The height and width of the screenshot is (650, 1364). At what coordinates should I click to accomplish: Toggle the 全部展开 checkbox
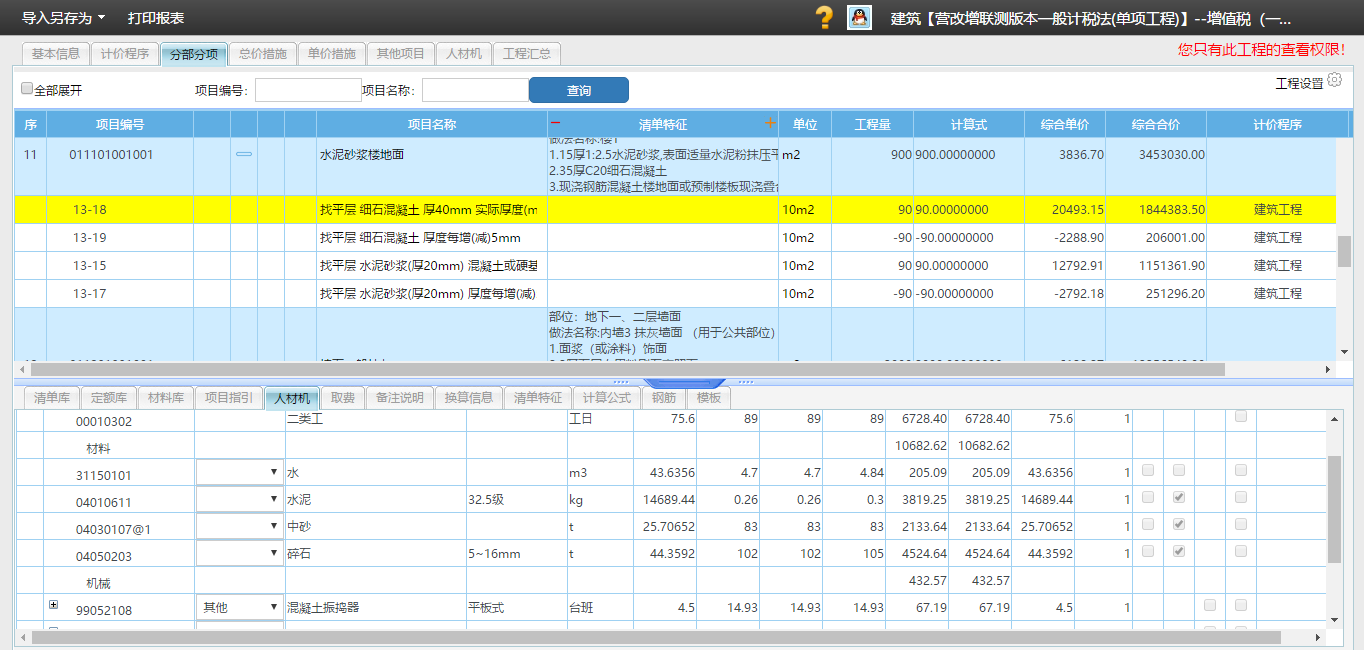tap(27, 88)
